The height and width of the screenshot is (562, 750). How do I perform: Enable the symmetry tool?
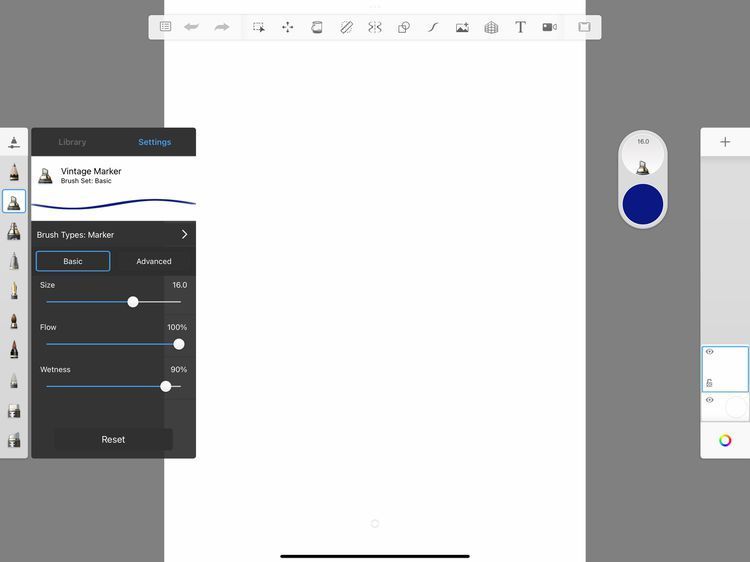pos(375,27)
